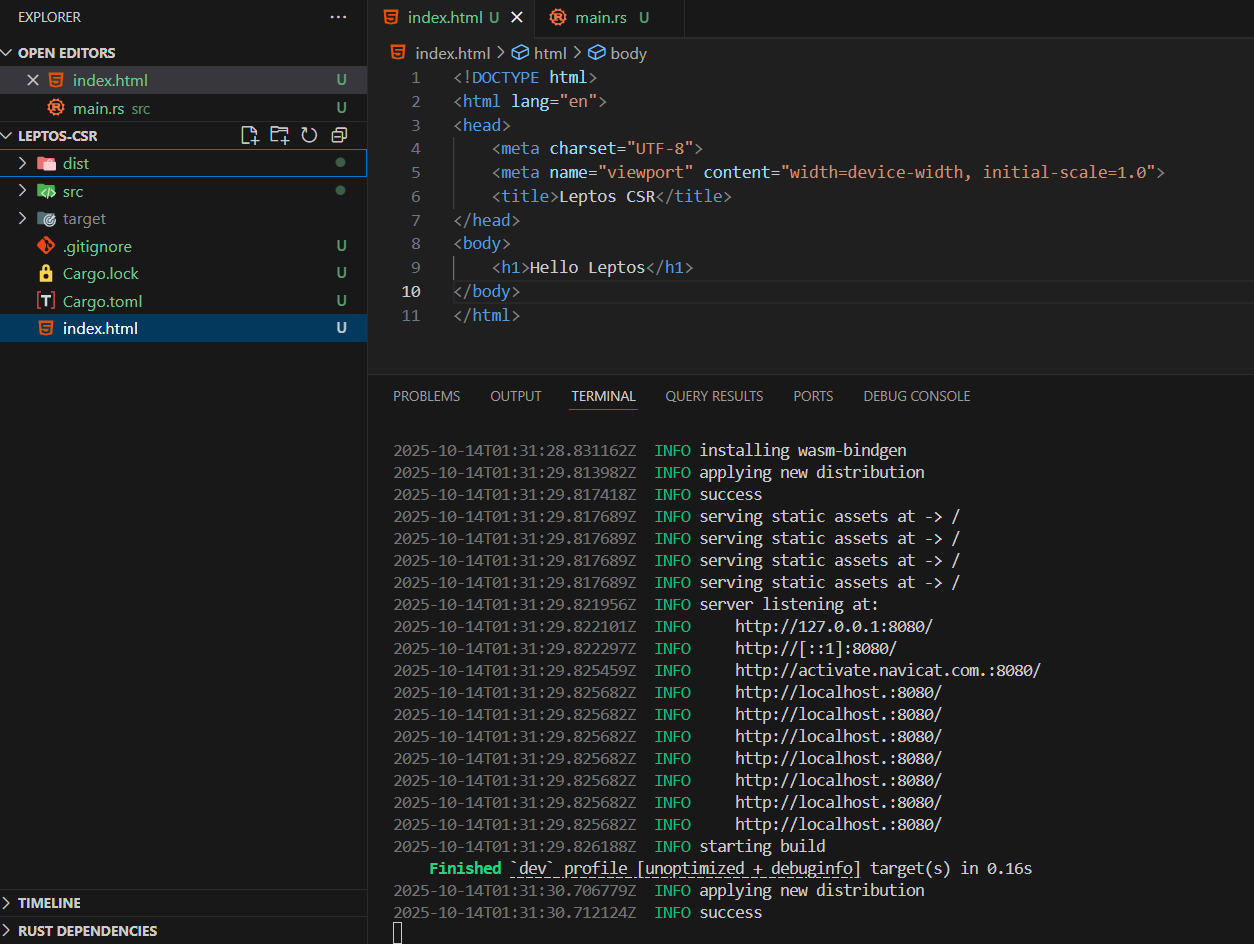Open Cargo.toml file in Explorer
Screen dimensions: 1254x944
click(183, 301)
